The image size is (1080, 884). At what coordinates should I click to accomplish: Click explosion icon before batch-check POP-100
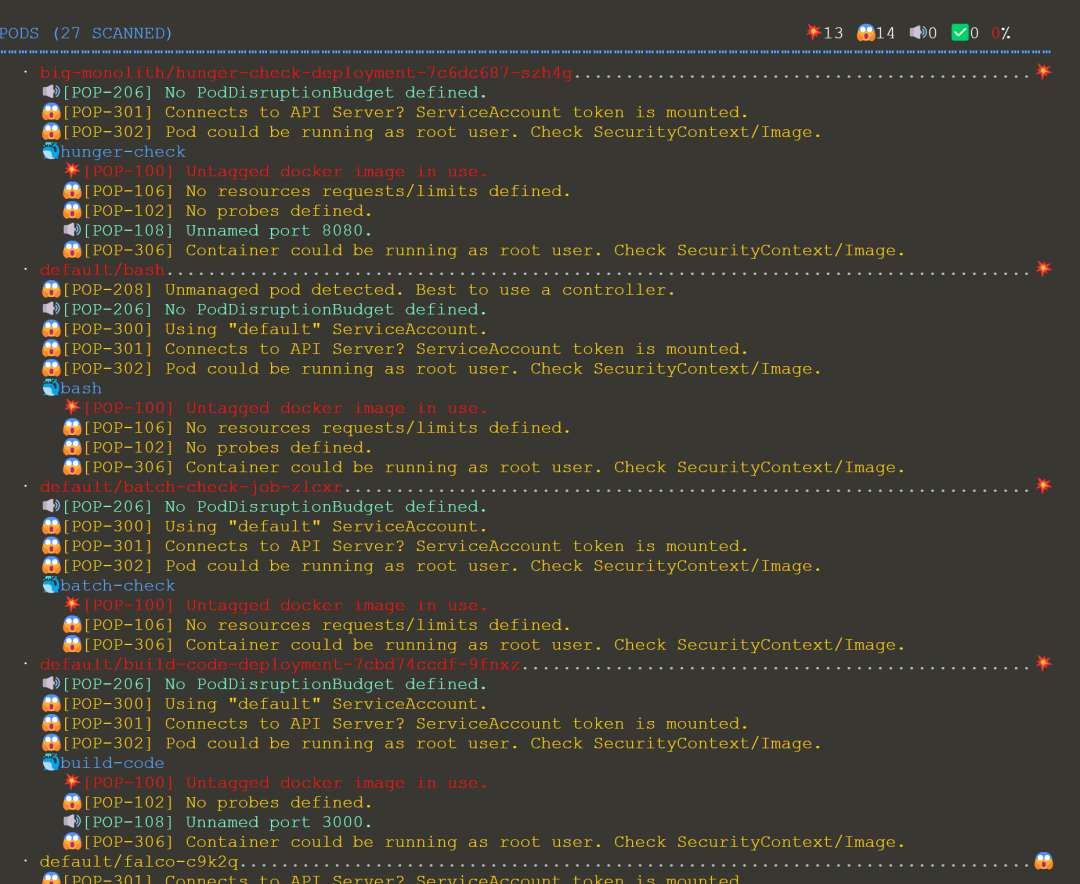(72, 604)
